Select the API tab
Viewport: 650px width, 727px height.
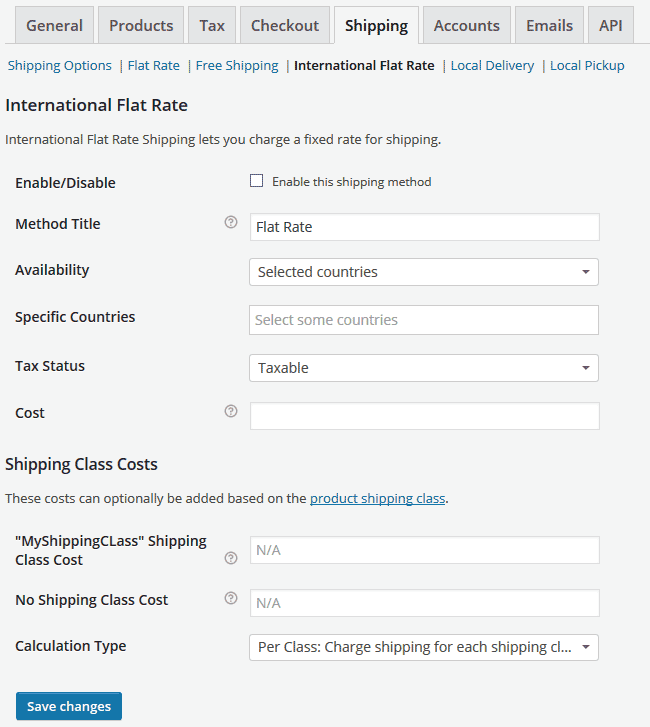(x=611, y=26)
